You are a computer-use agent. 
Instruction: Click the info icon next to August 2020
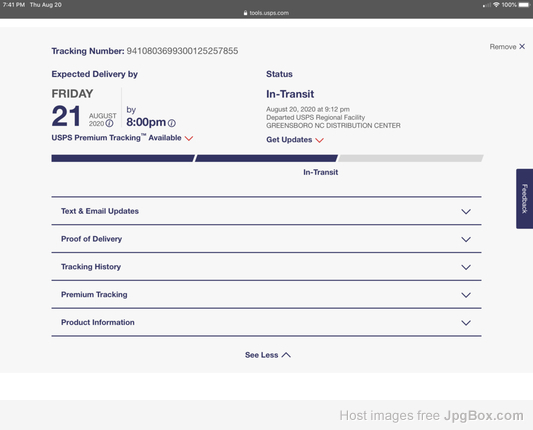pyautogui.click(x=109, y=123)
